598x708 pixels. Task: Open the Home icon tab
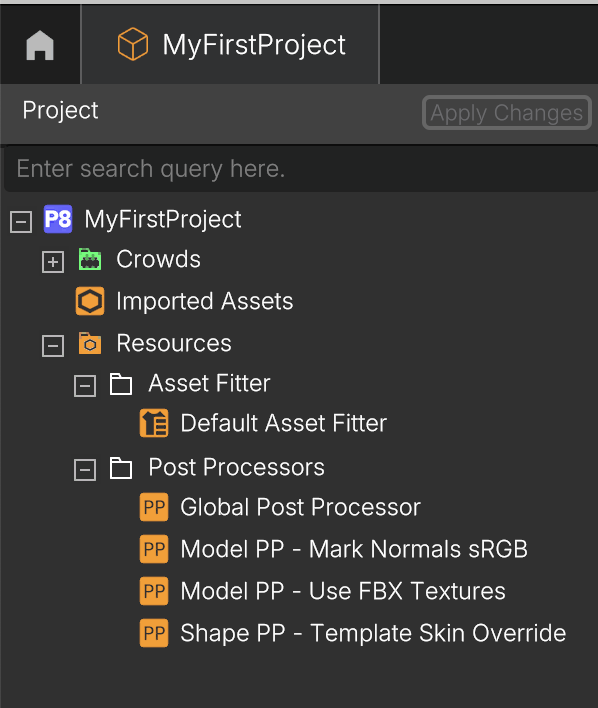[x=40, y=45]
